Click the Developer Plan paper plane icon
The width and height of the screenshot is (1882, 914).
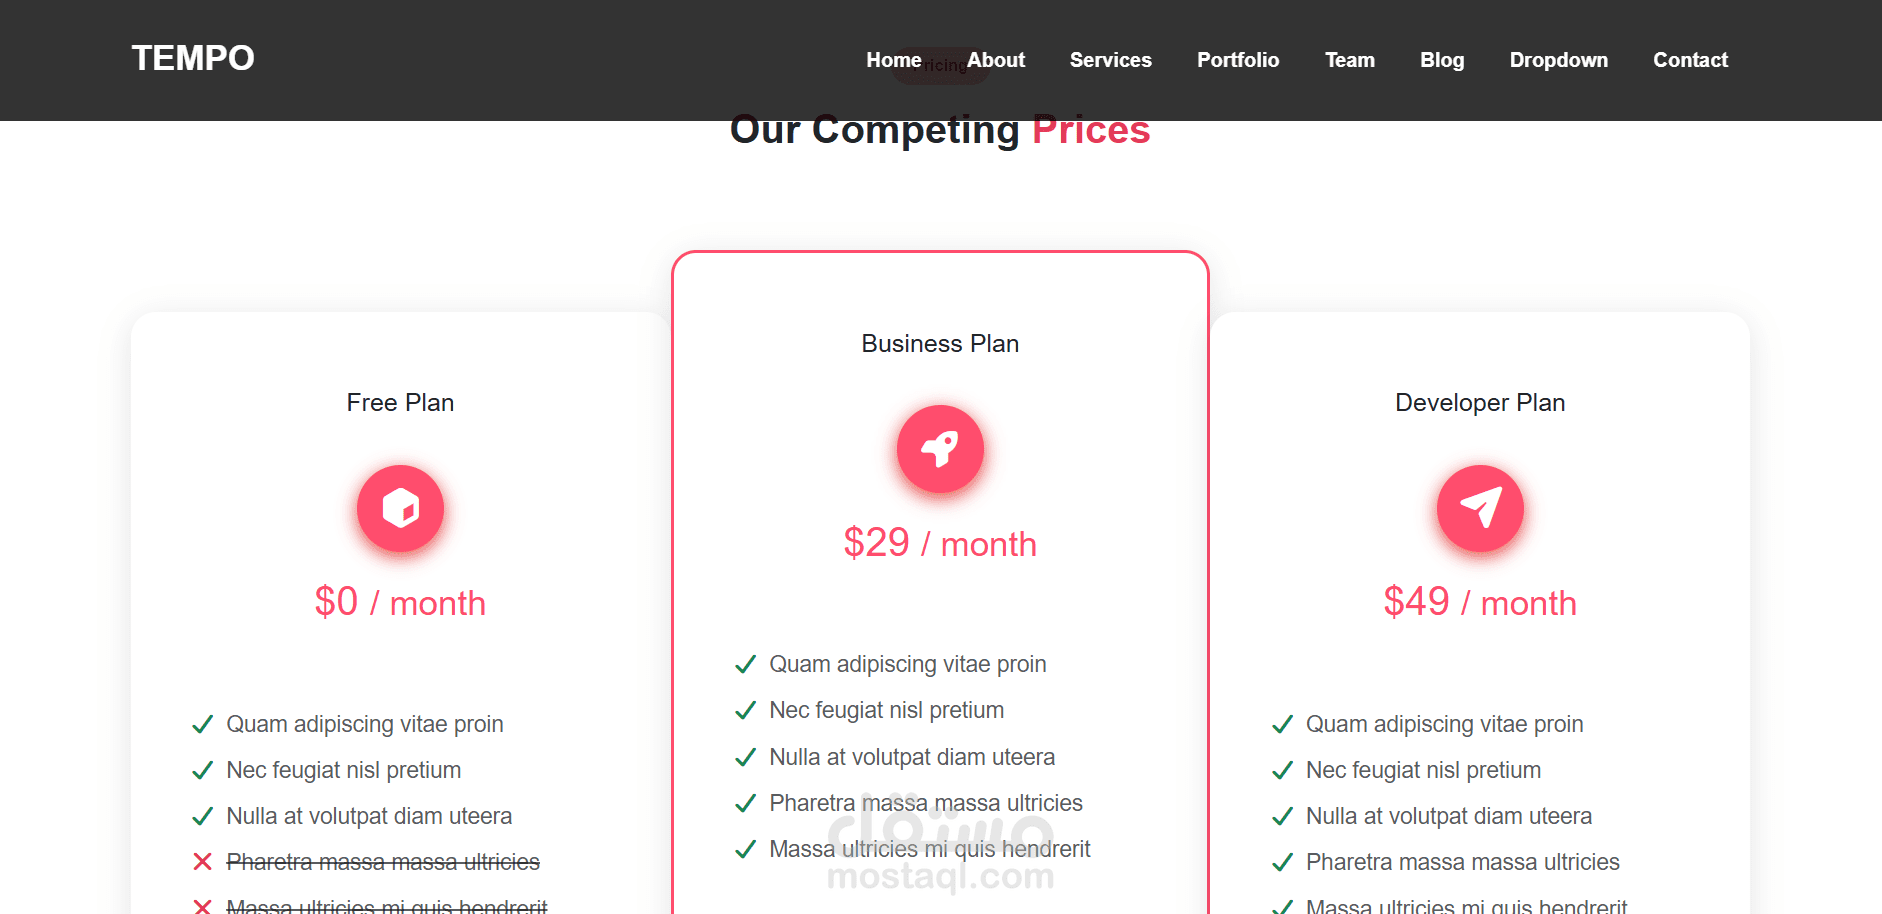[x=1480, y=508]
